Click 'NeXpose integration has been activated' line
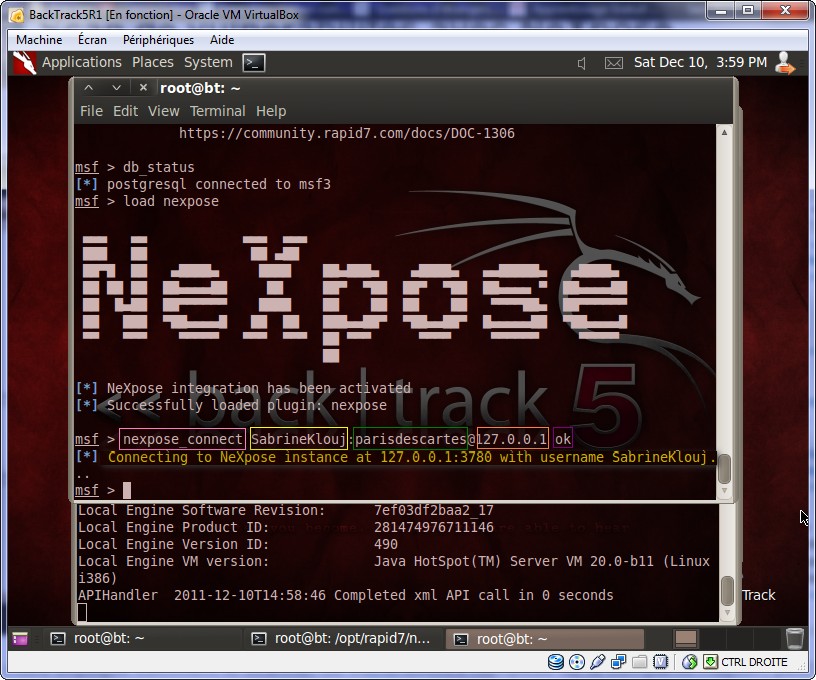 click(259, 388)
